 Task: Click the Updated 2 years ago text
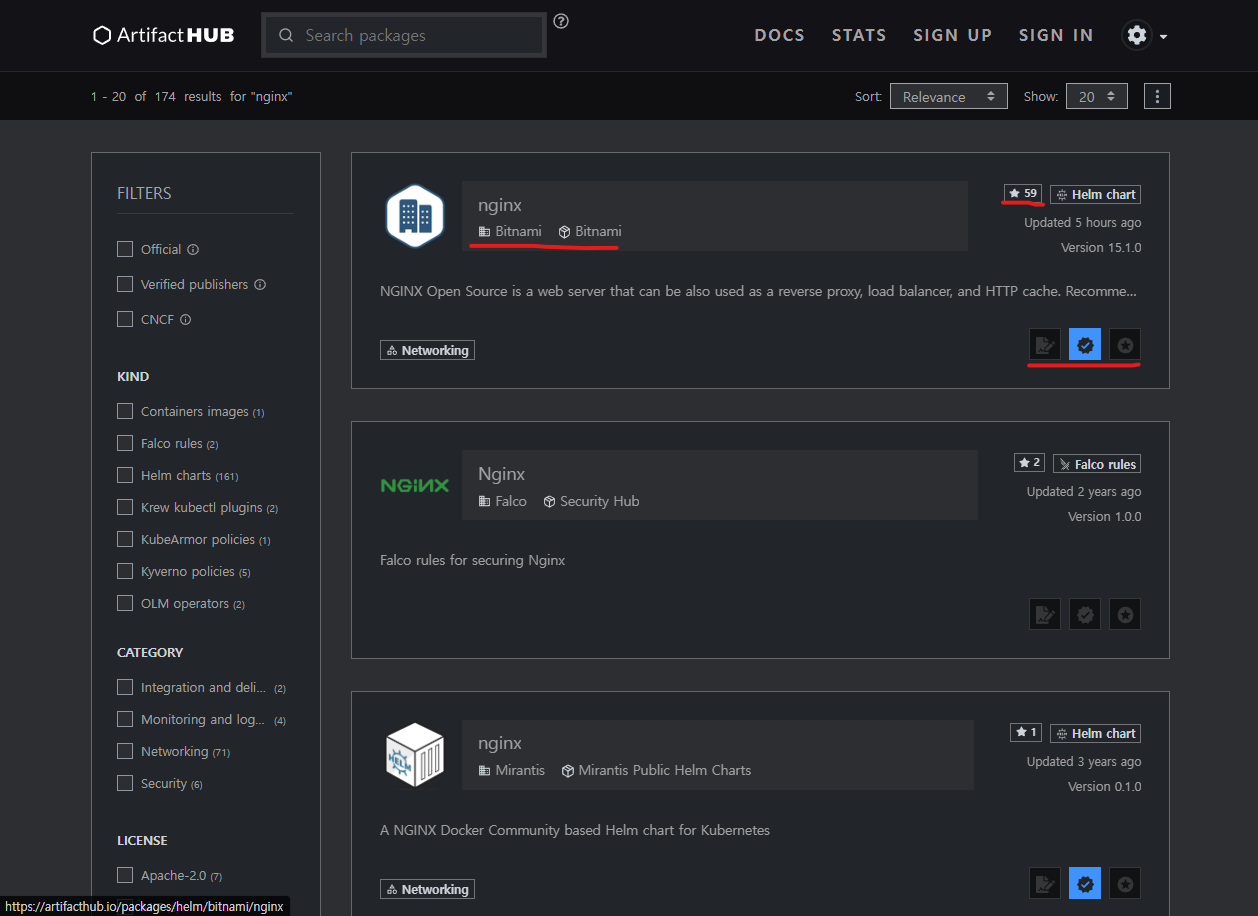(x=1084, y=491)
